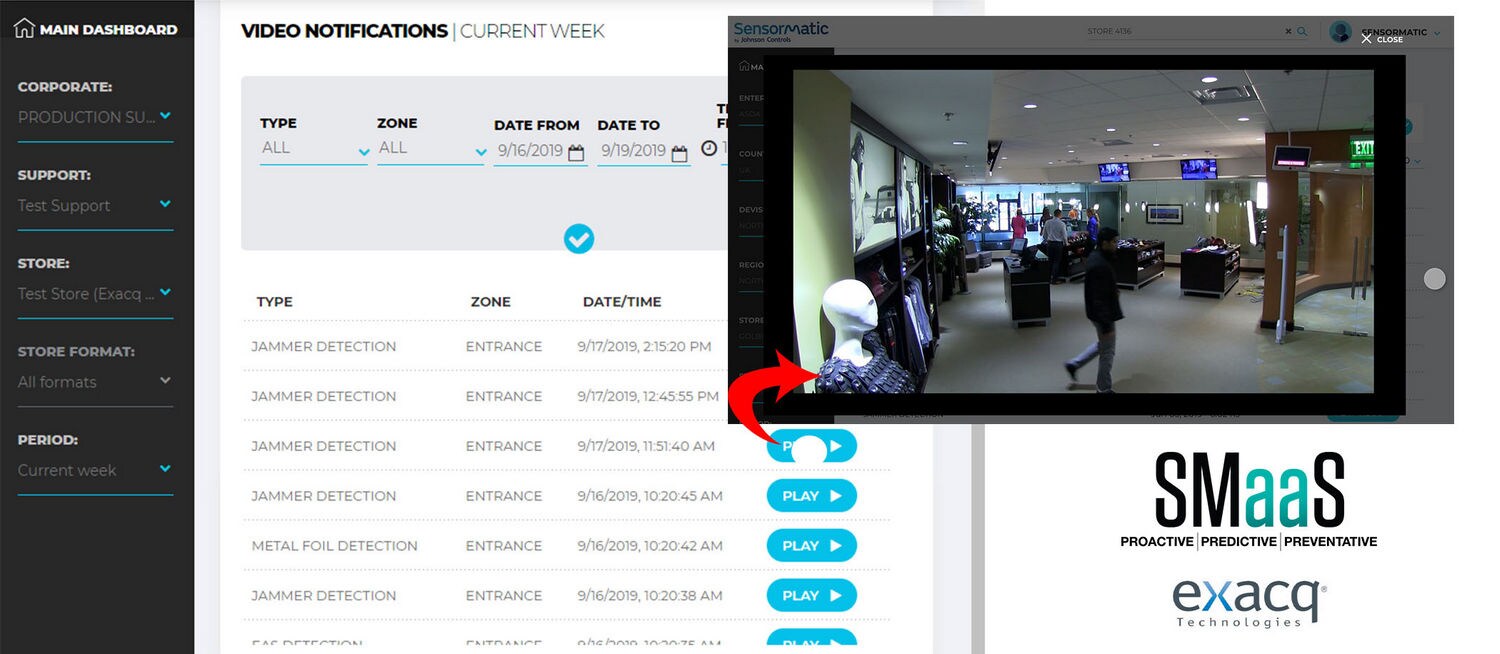Play the 10:20:38 AM Jammer Detection video
Viewport: 1500px width, 654px height.
click(x=811, y=596)
